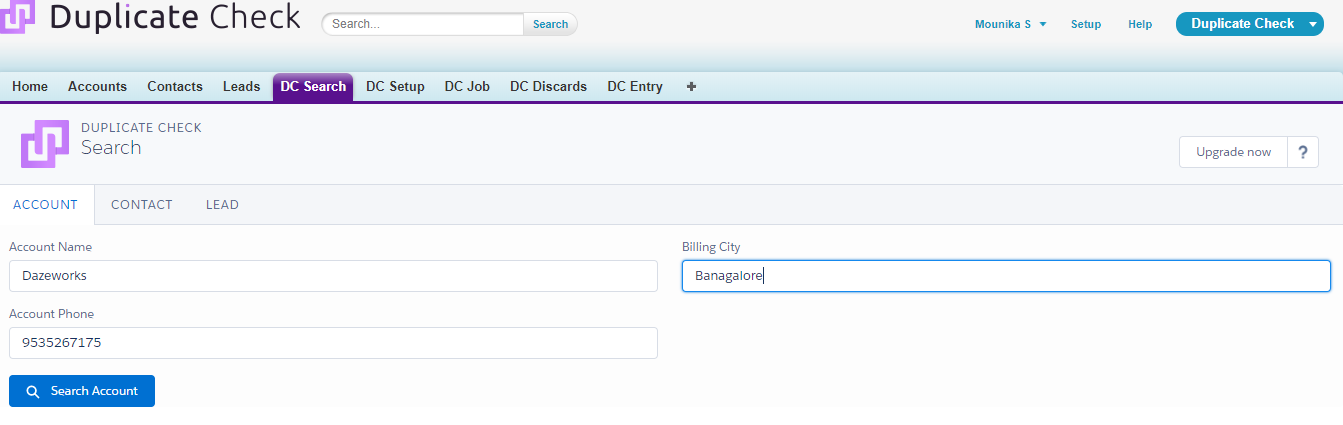Click the Account Name field with Dazeworks
Image resolution: width=1343 pixels, height=425 pixels.
(333, 276)
